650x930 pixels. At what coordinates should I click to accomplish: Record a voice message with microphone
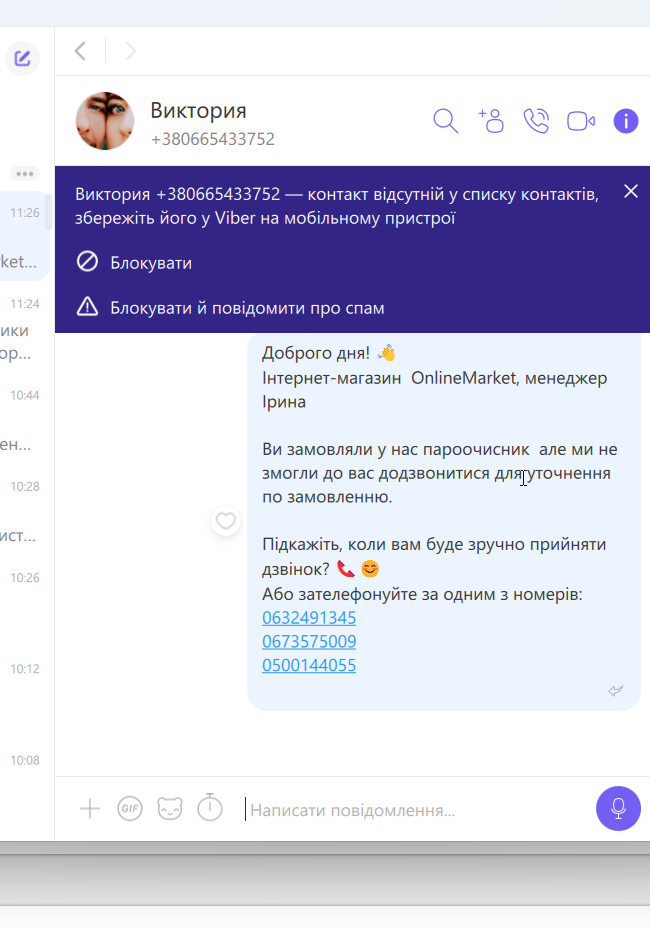(619, 808)
